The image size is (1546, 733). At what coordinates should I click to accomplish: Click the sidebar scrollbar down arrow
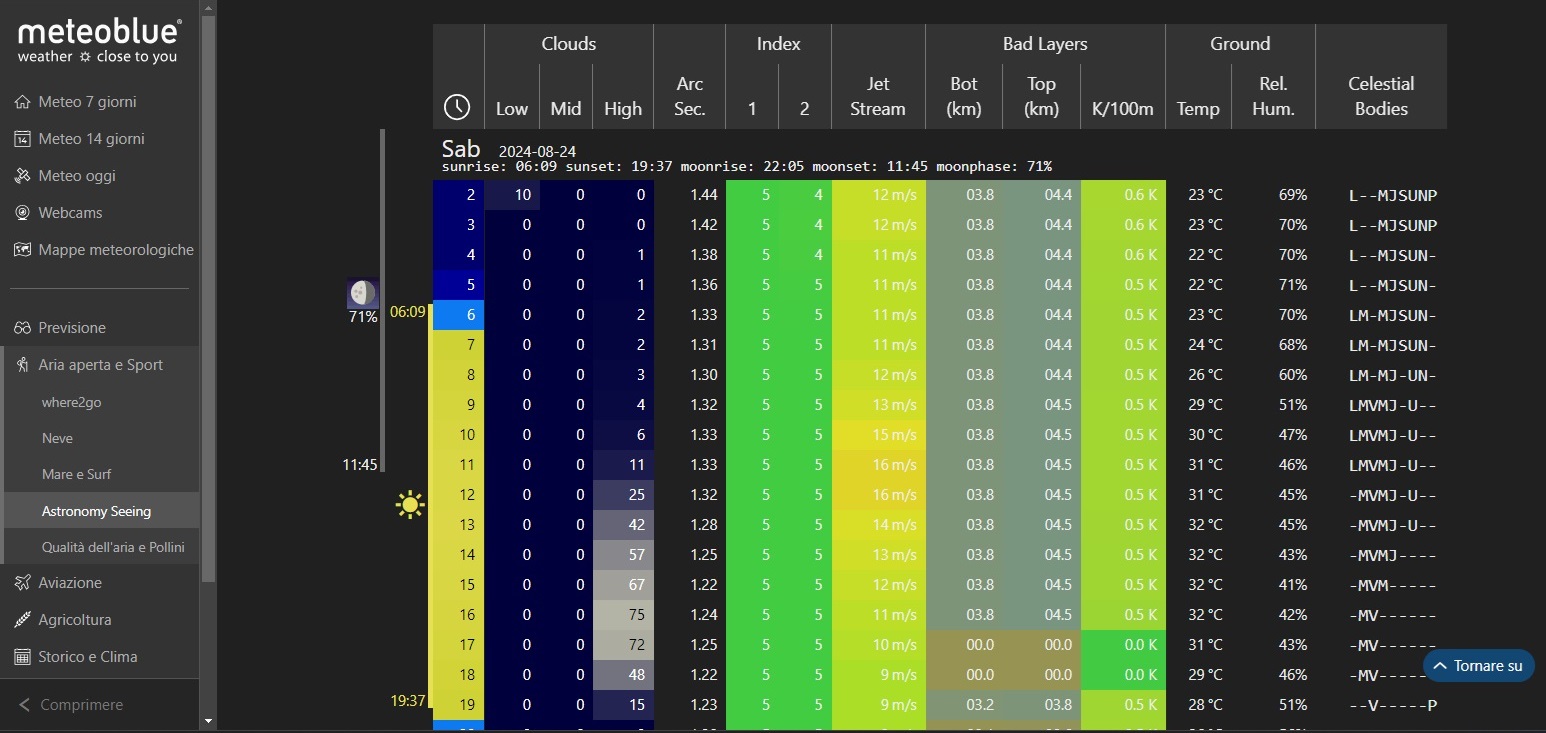pyautogui.click(x=208, y=720)
